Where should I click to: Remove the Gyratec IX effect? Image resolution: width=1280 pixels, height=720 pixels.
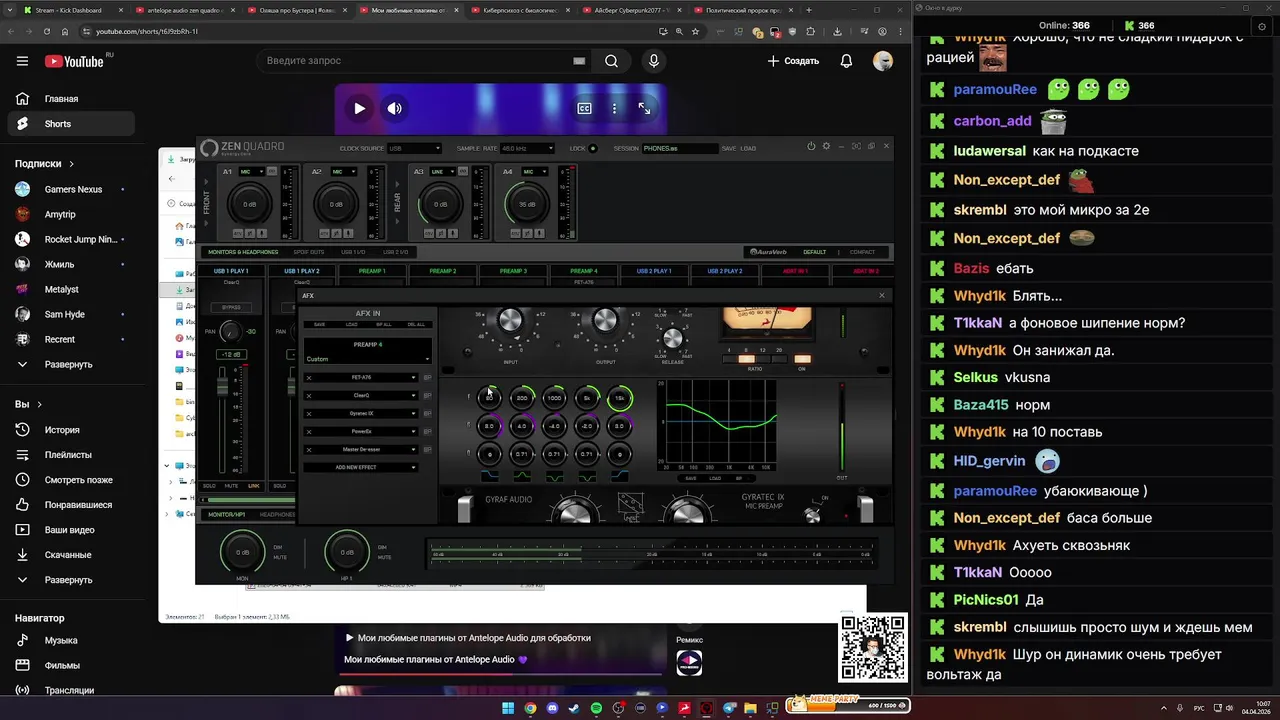click(x=309, y=413)
